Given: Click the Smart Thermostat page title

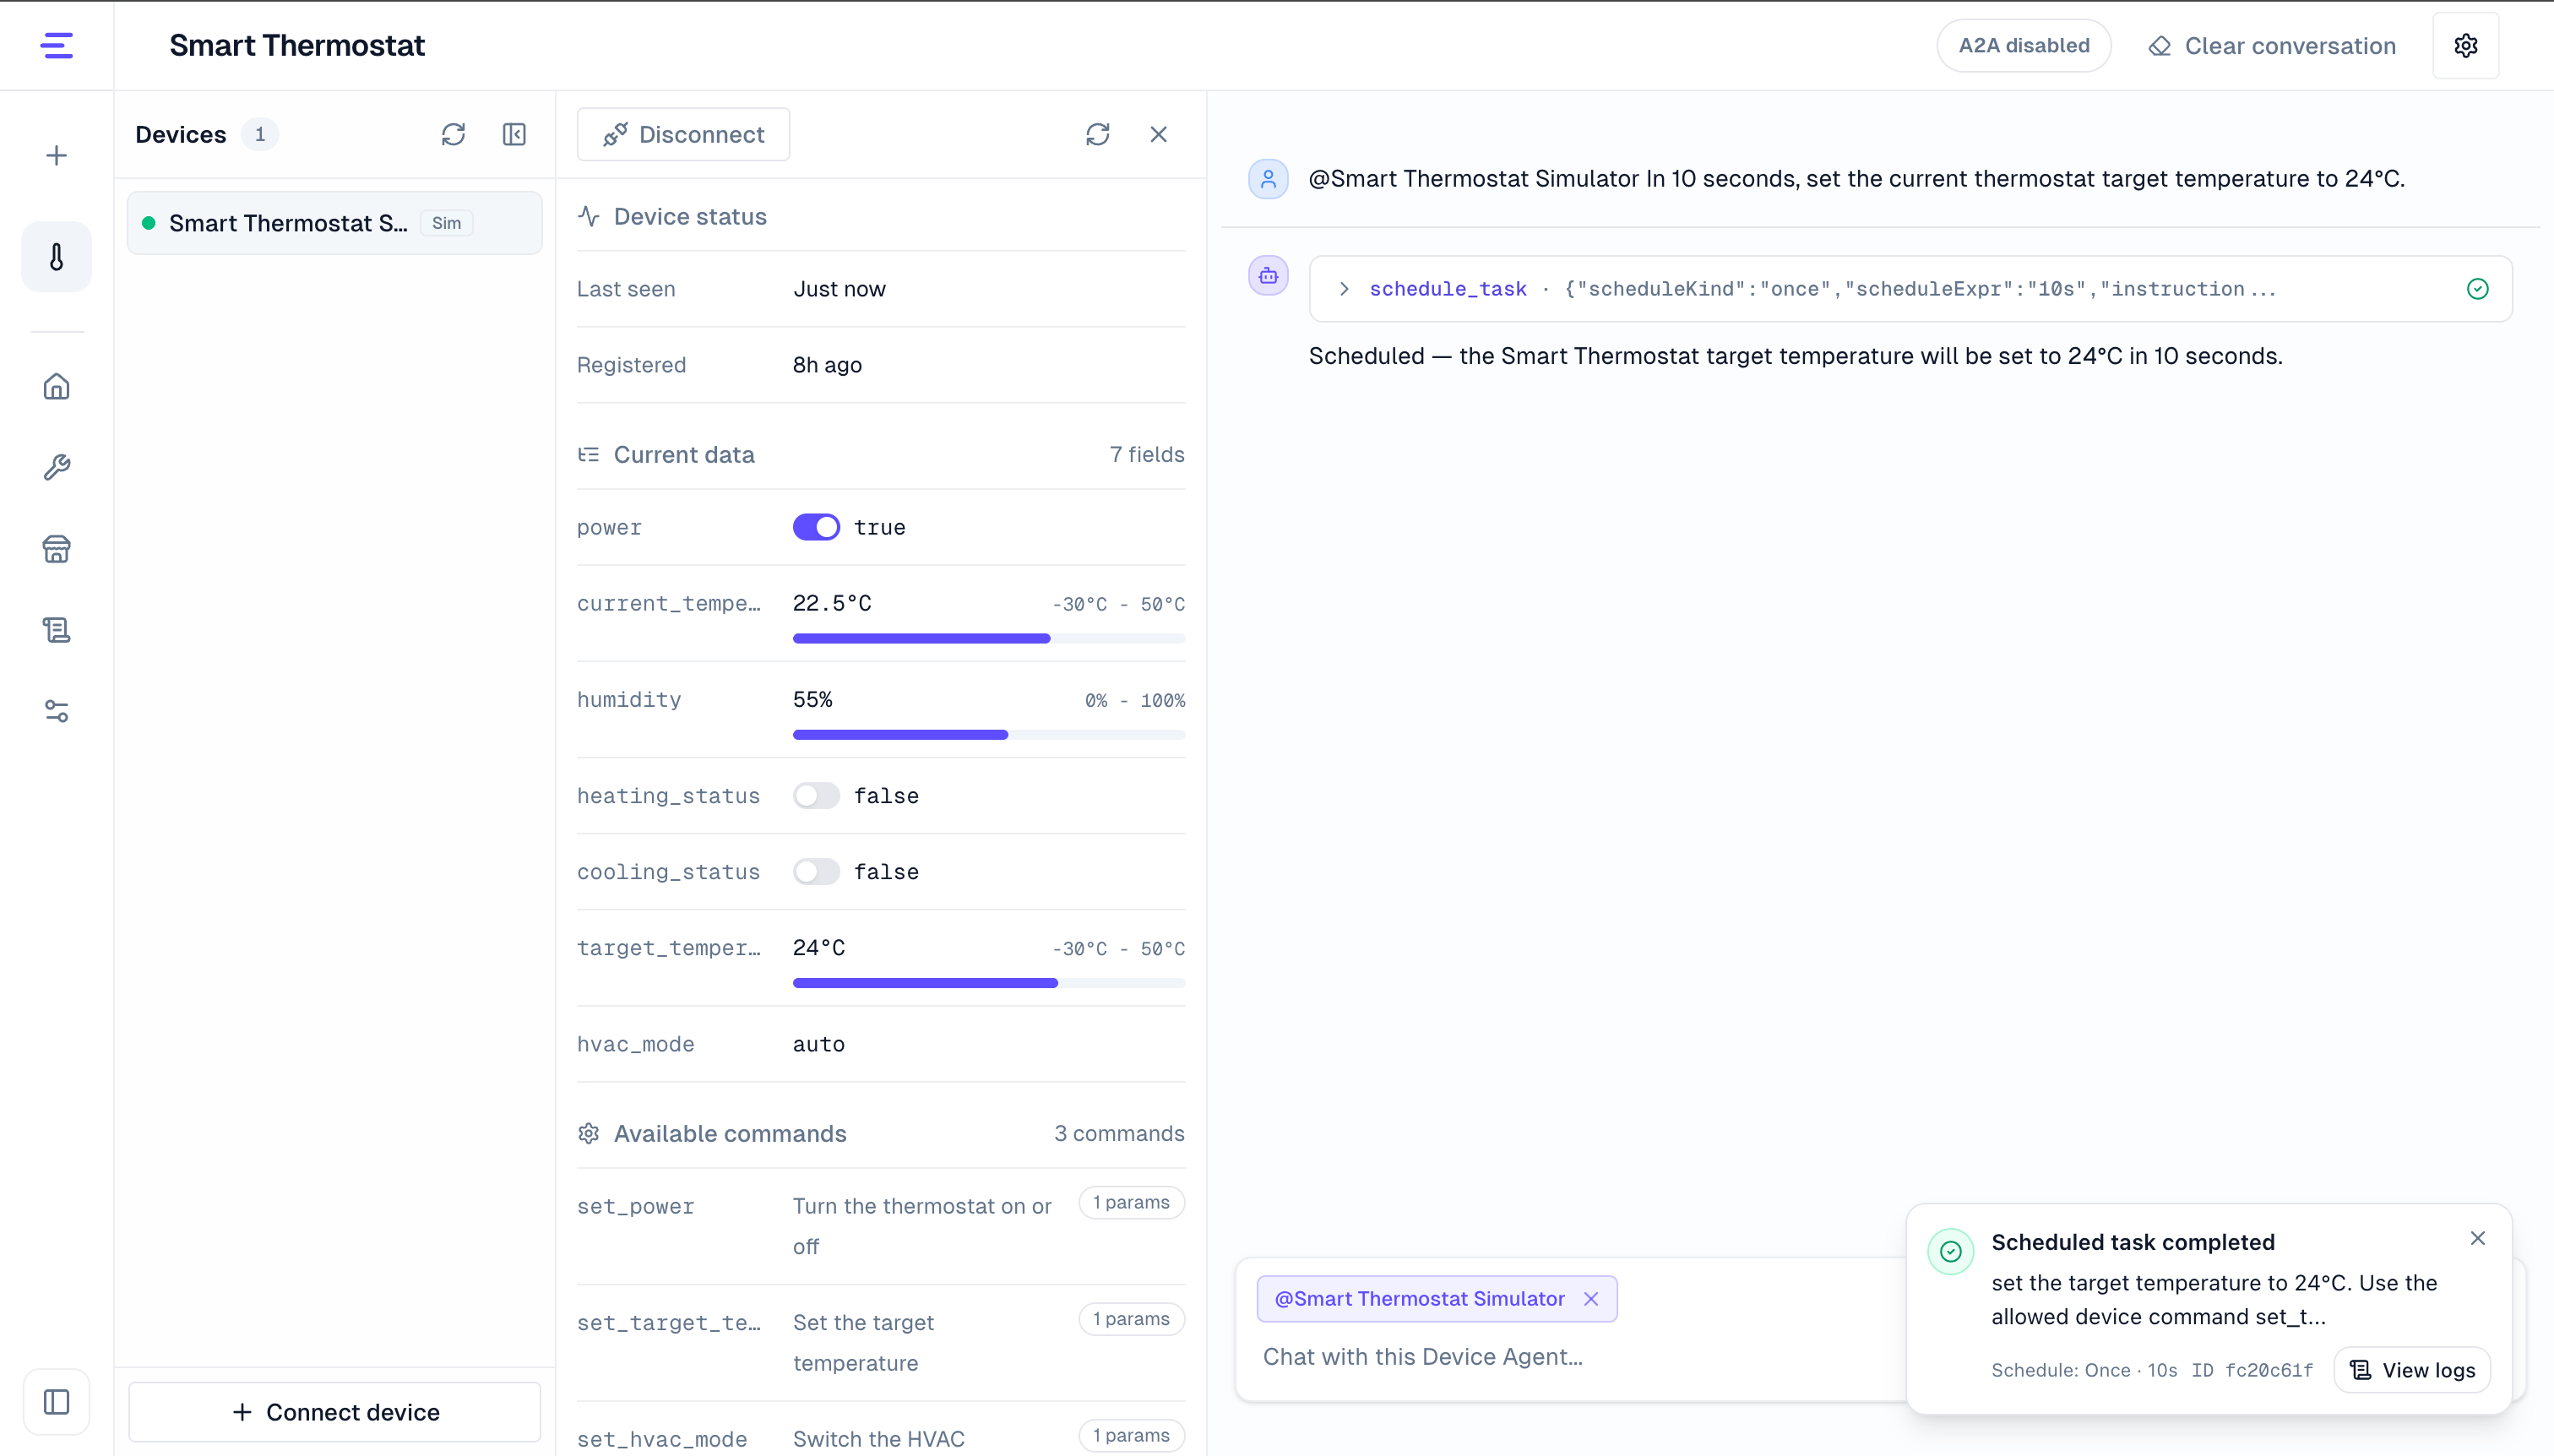Looking at the screenshot, I should point(297,45).
